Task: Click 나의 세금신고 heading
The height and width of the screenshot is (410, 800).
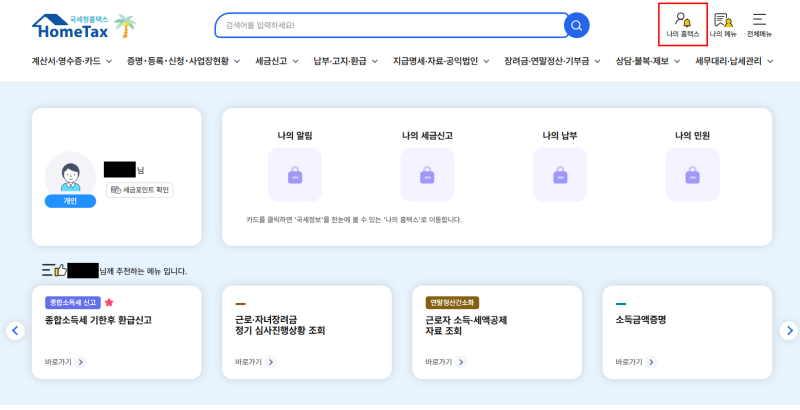Action: (427, 136)
